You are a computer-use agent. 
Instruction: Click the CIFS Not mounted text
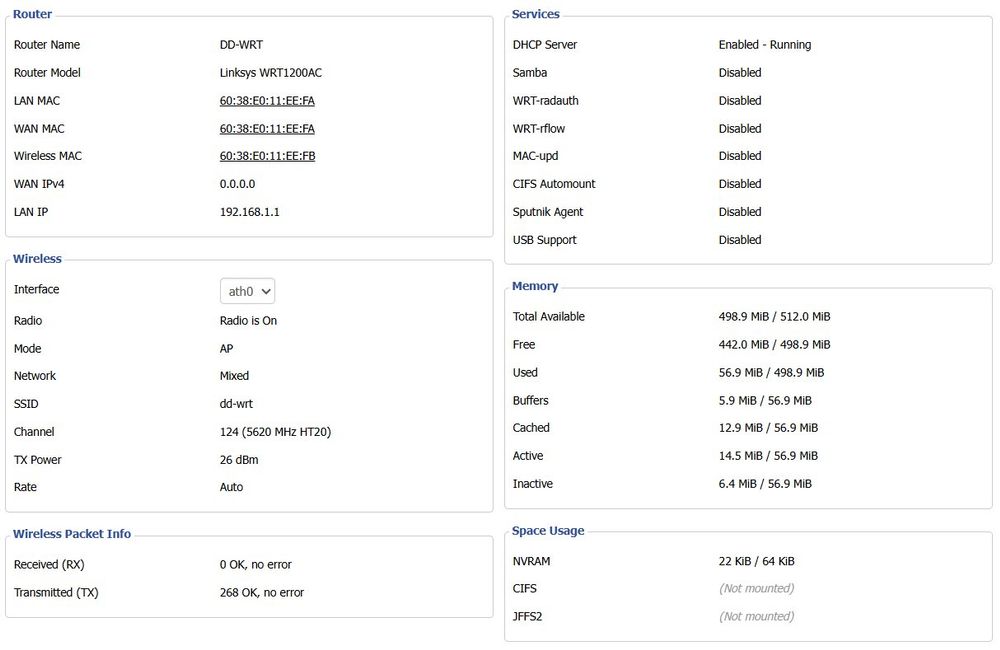[757, 588]
